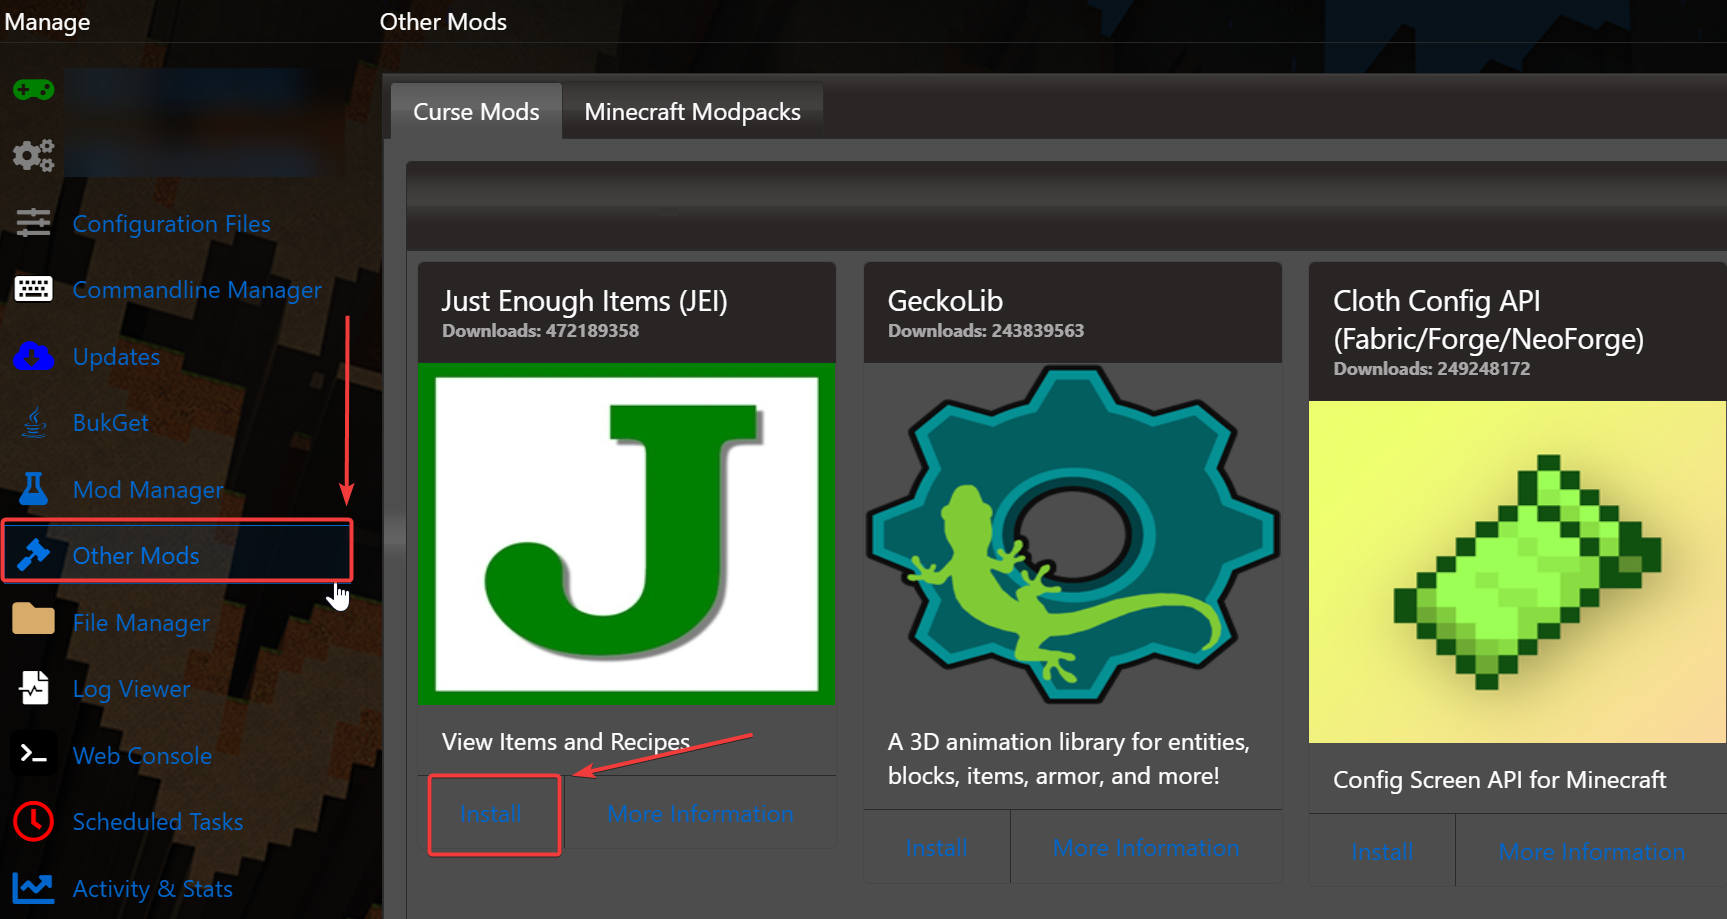1727x919 pixels.
Task: Select Other Mods in sidebar
Action: 136,556
